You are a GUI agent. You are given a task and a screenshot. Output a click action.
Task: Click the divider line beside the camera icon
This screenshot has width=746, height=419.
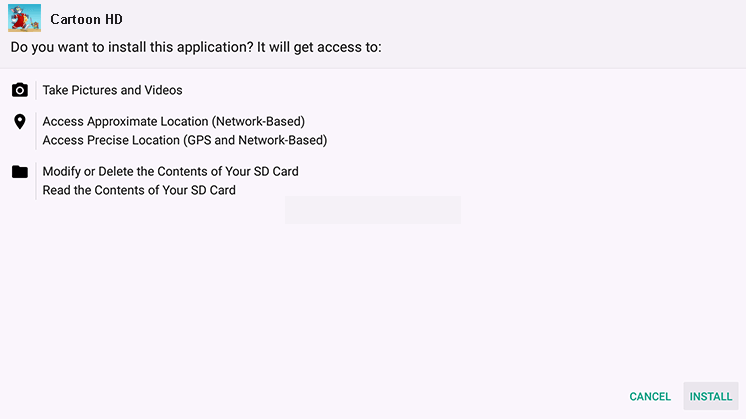(36, 90)
